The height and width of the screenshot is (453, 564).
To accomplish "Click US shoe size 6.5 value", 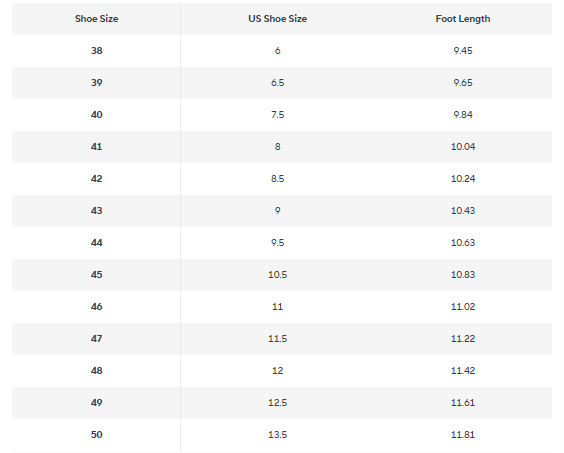I will 277,83.
